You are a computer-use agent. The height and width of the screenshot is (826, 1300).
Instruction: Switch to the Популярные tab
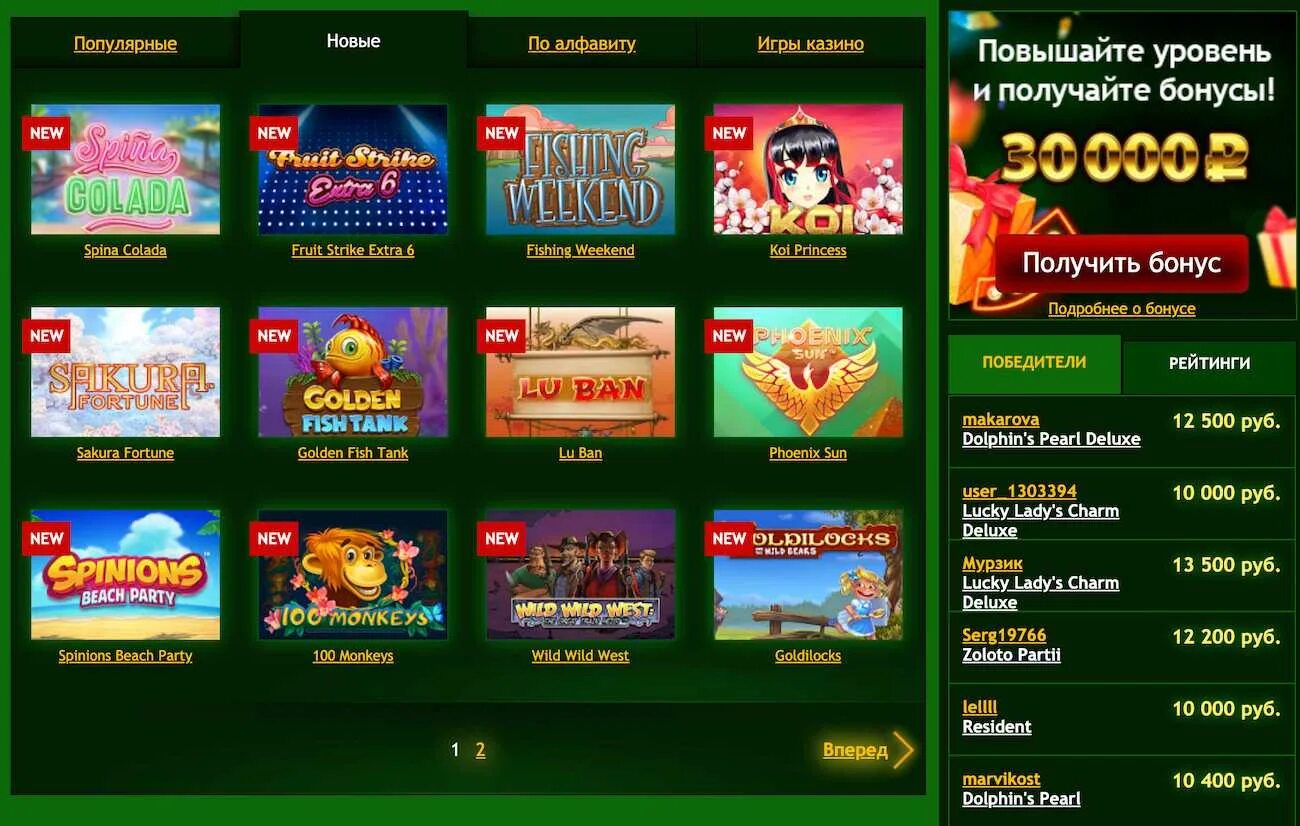tap(125, 43)
